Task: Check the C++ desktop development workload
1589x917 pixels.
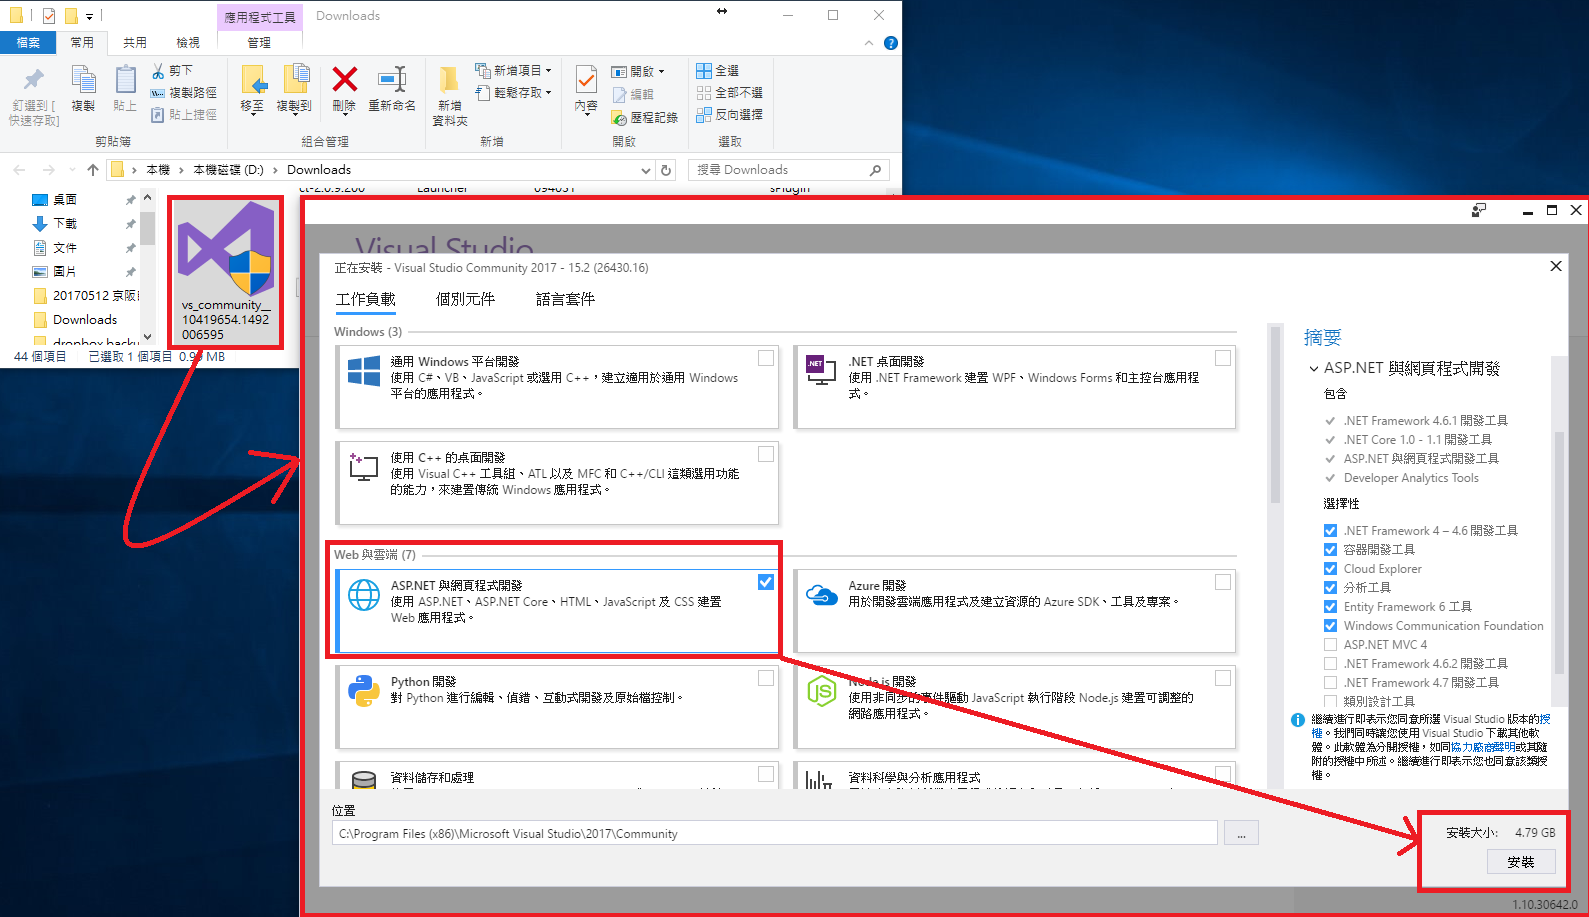Action: (x=766, y=454)
